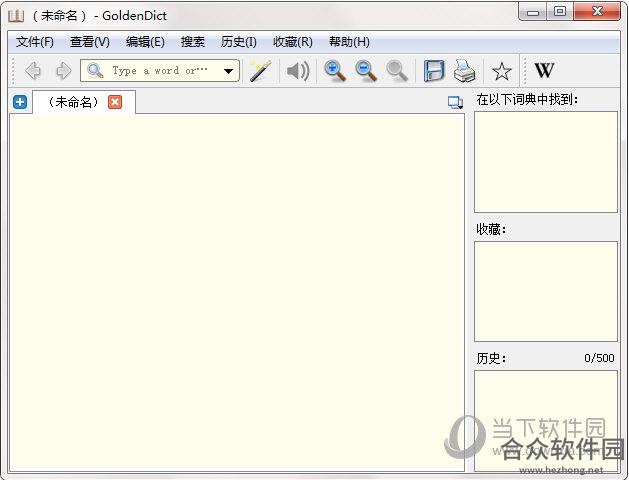This screenshot has height=480, width=629.
Task: Click the 历史 history list pane
Action: [x=546, y=421]
